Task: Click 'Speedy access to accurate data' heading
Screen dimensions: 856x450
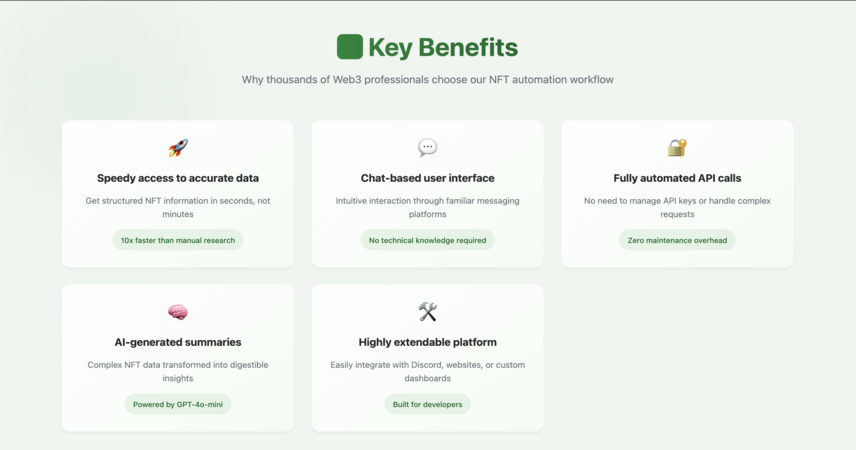Action: 178,178
